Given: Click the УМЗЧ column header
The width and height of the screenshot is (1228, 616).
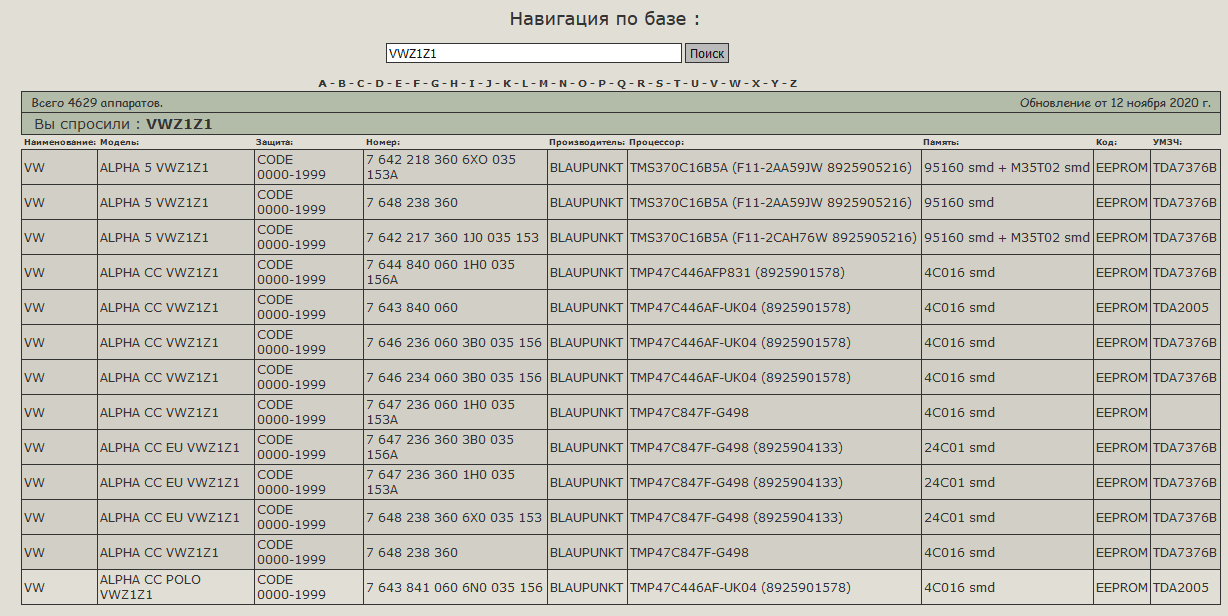Looking at the screenshot, I should tap(1167, 142).
